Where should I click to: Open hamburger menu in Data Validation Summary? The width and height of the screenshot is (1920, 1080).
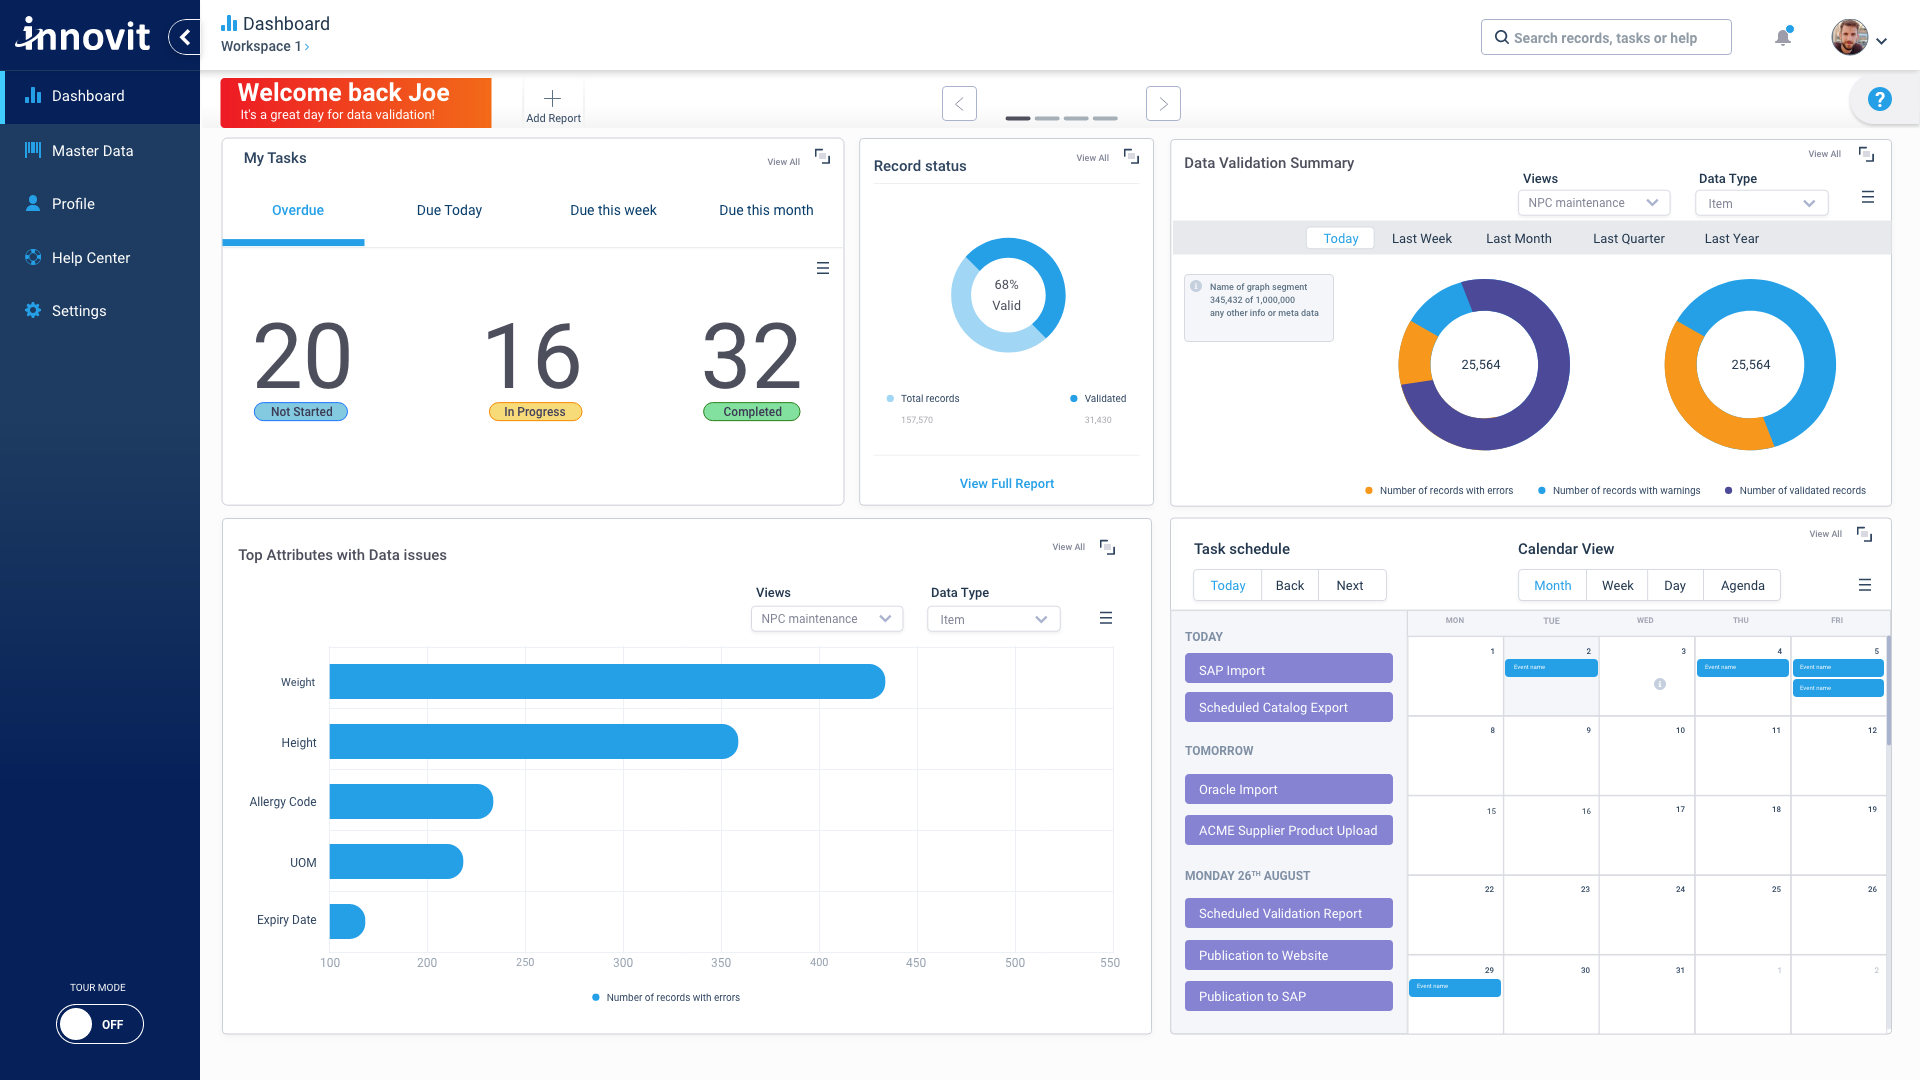click(1867, 197)
